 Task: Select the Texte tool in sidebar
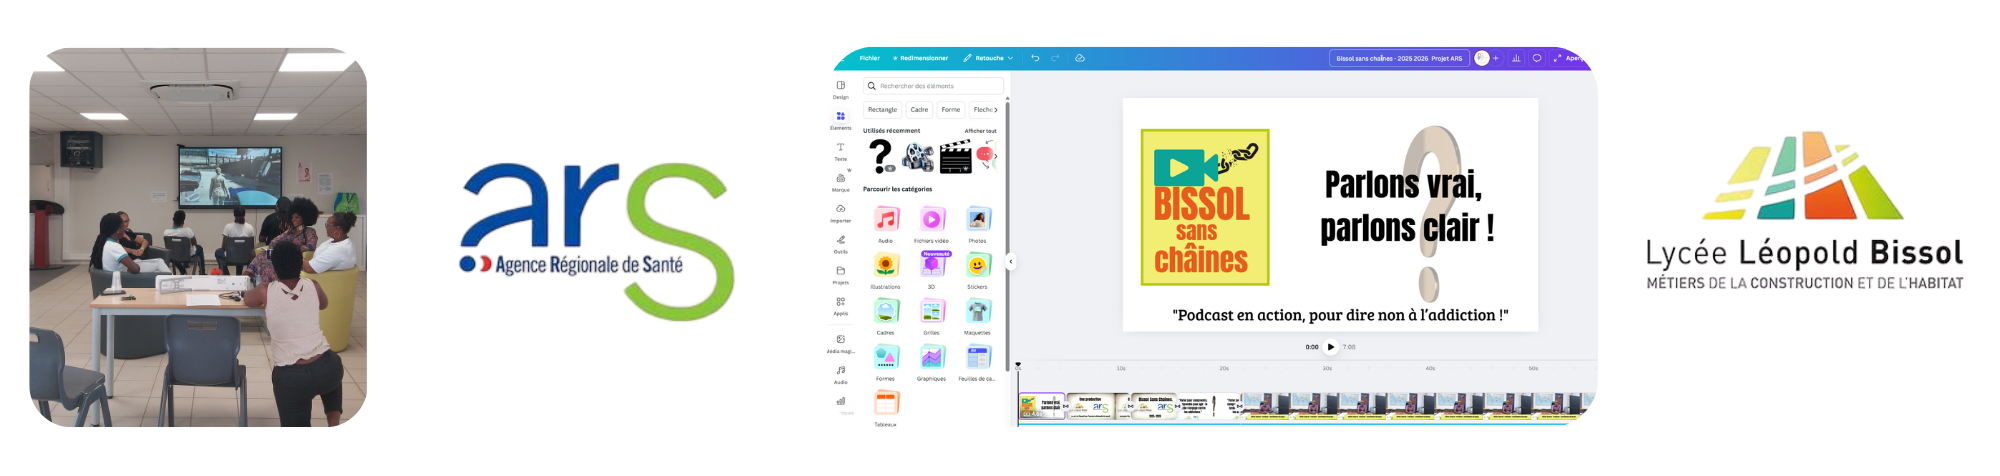point(841,150)
